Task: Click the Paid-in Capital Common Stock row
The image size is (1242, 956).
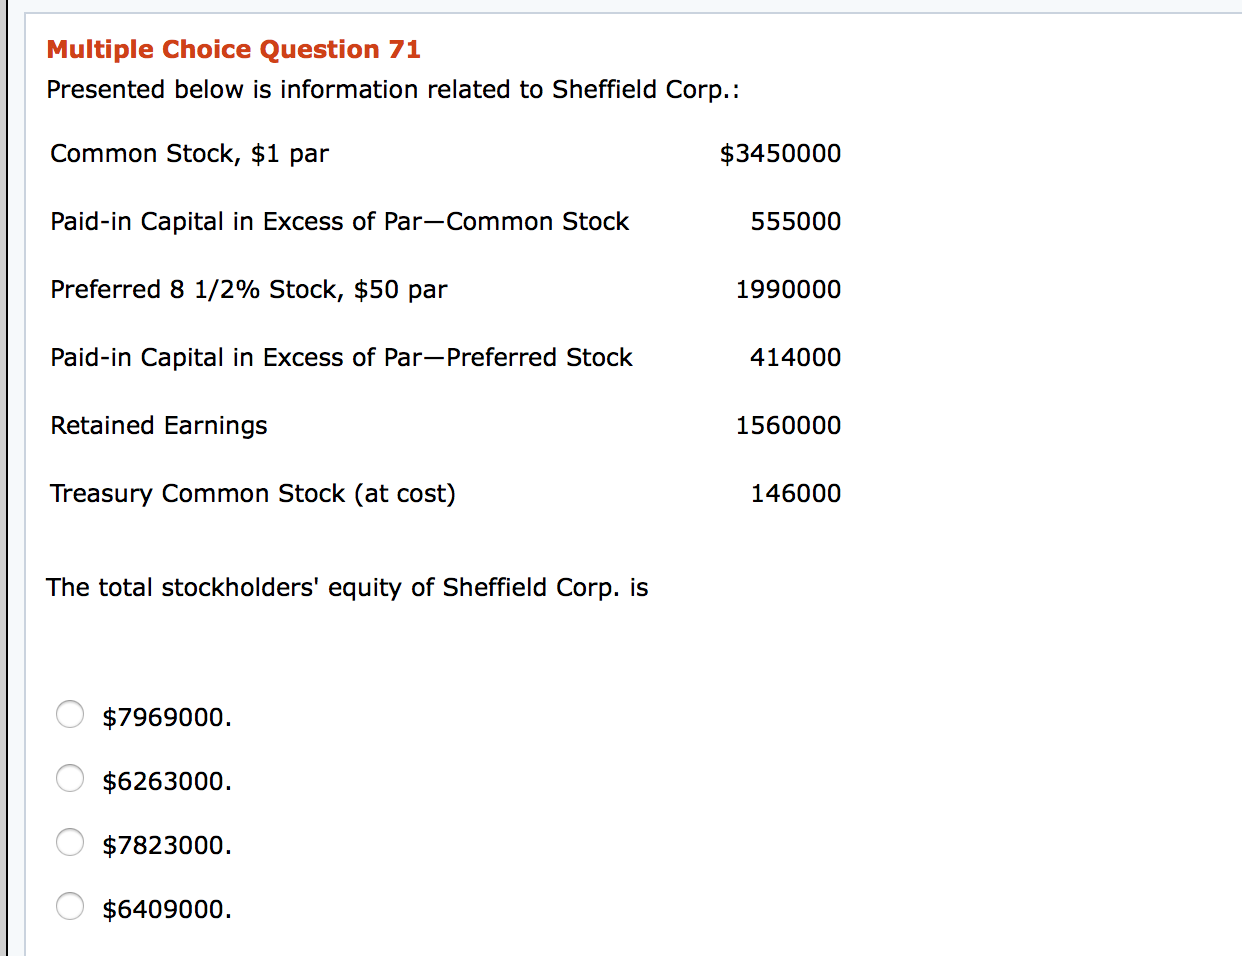Action: 340,221
